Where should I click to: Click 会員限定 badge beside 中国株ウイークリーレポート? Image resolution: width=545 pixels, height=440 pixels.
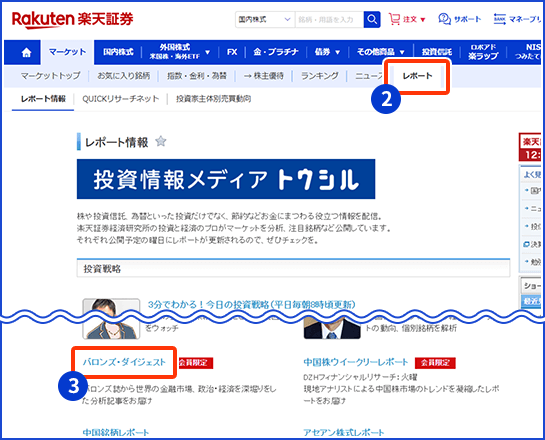click(x=435, y=363)
